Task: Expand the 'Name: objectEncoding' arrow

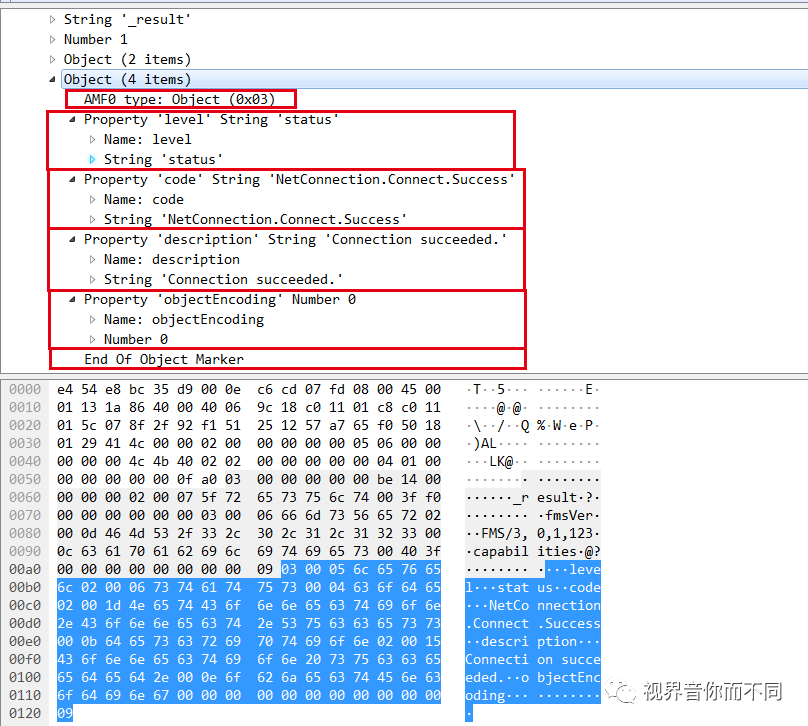Action: pyautogui.click(x=92, y=320)
